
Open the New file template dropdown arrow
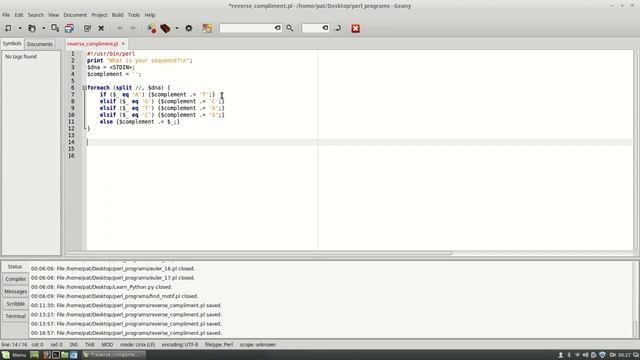click(20, 28)
